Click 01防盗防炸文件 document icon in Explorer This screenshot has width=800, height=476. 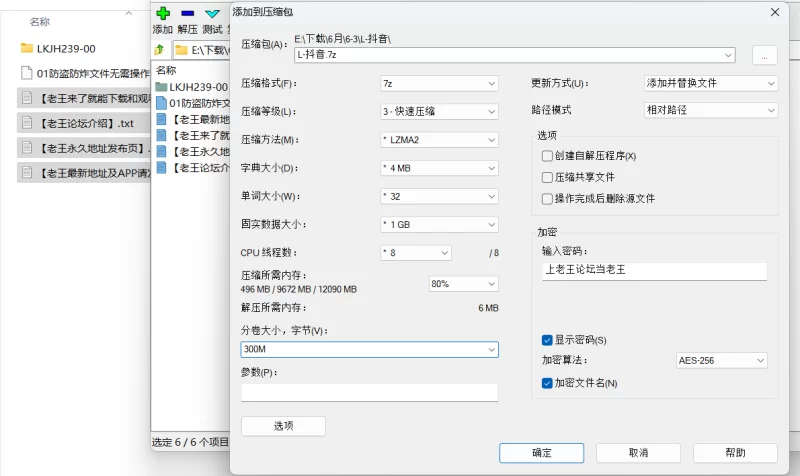(27, 73)
